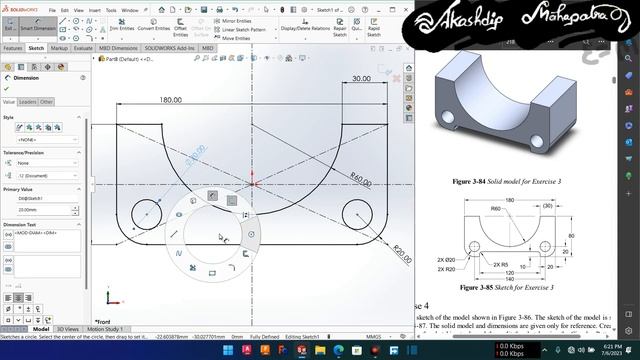Collapse the Dimension Text section
This screenshot has width=640, height=360.
tap(79, 224)
